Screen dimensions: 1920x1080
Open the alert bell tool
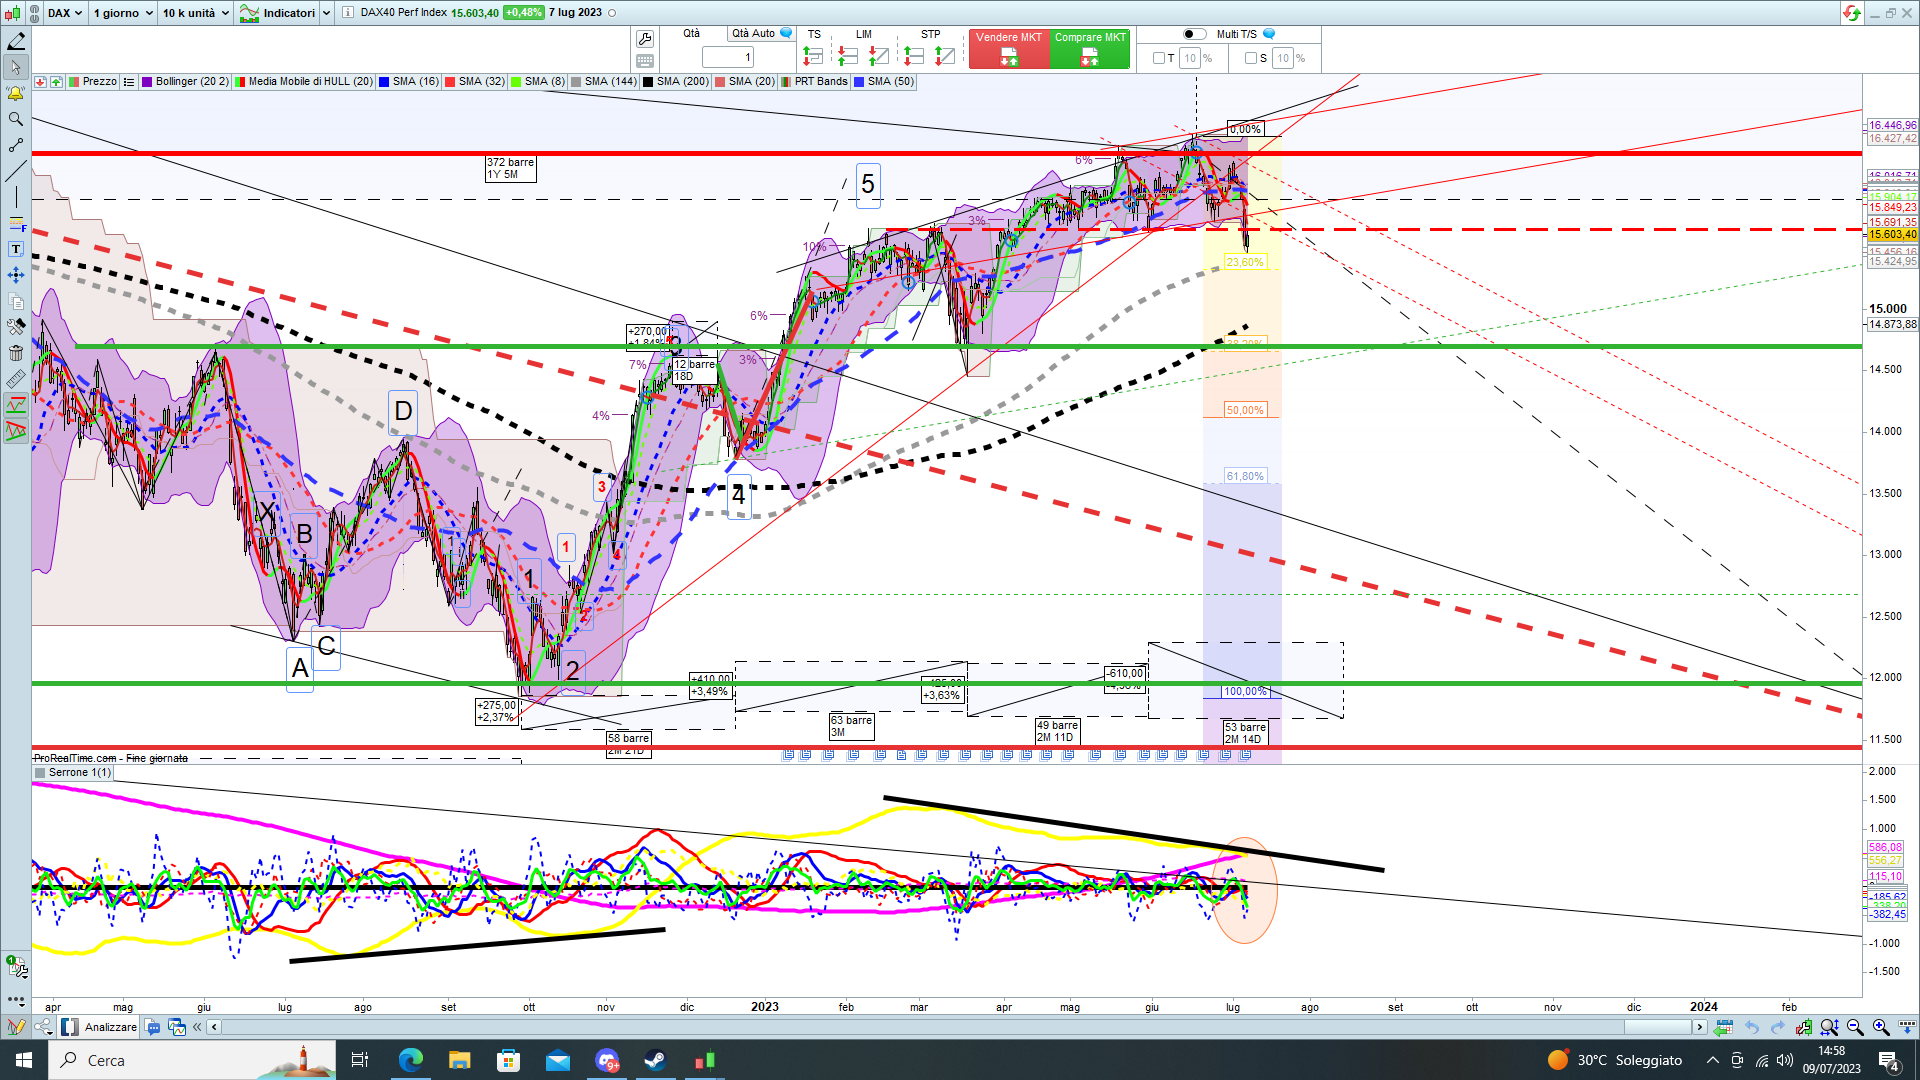(x=16, y=93)
